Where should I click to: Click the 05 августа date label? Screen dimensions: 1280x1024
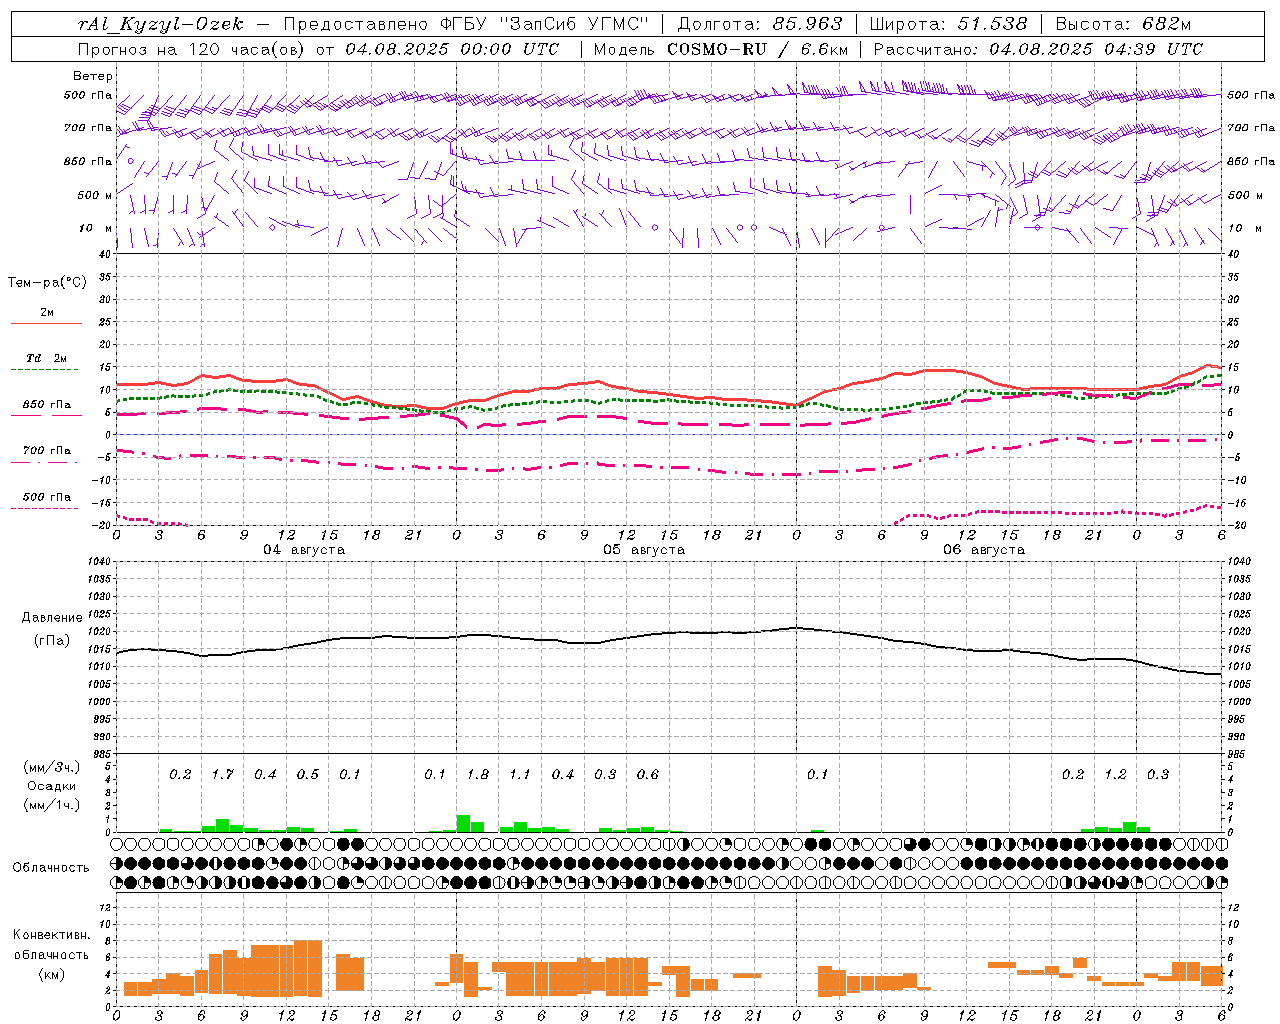[x=644, y=550]
